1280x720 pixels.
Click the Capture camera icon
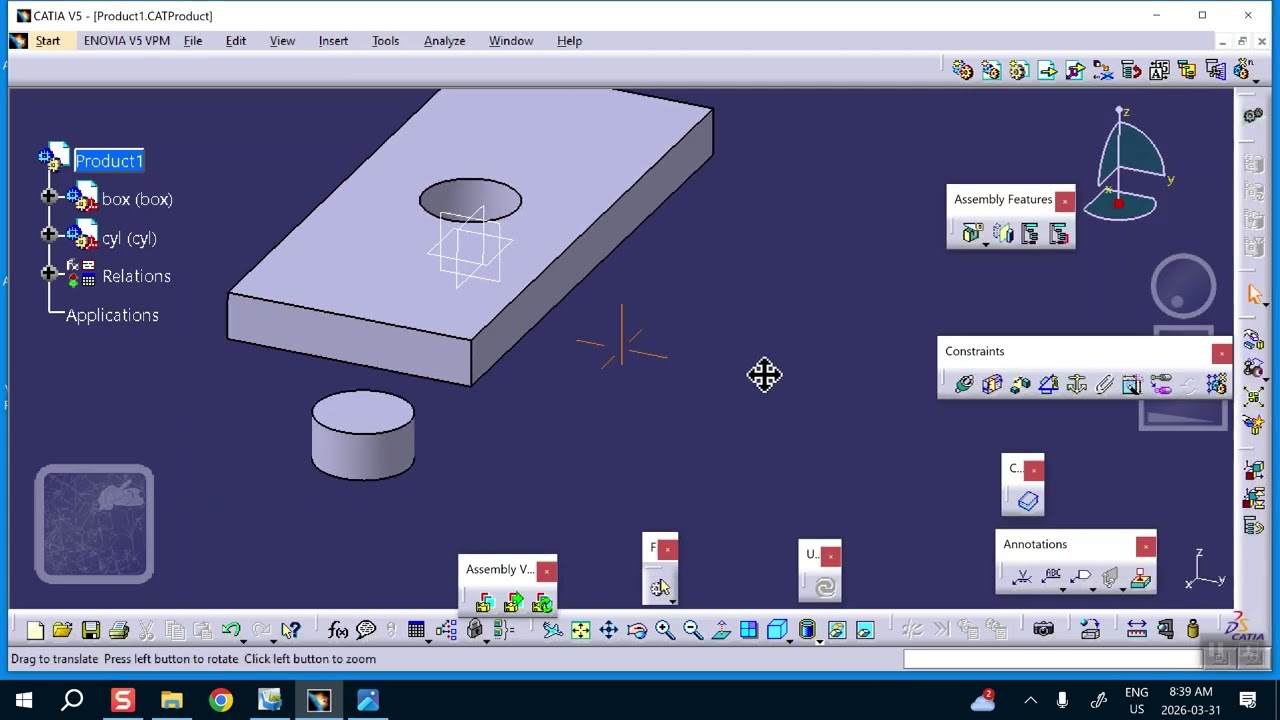point(1043,630)
